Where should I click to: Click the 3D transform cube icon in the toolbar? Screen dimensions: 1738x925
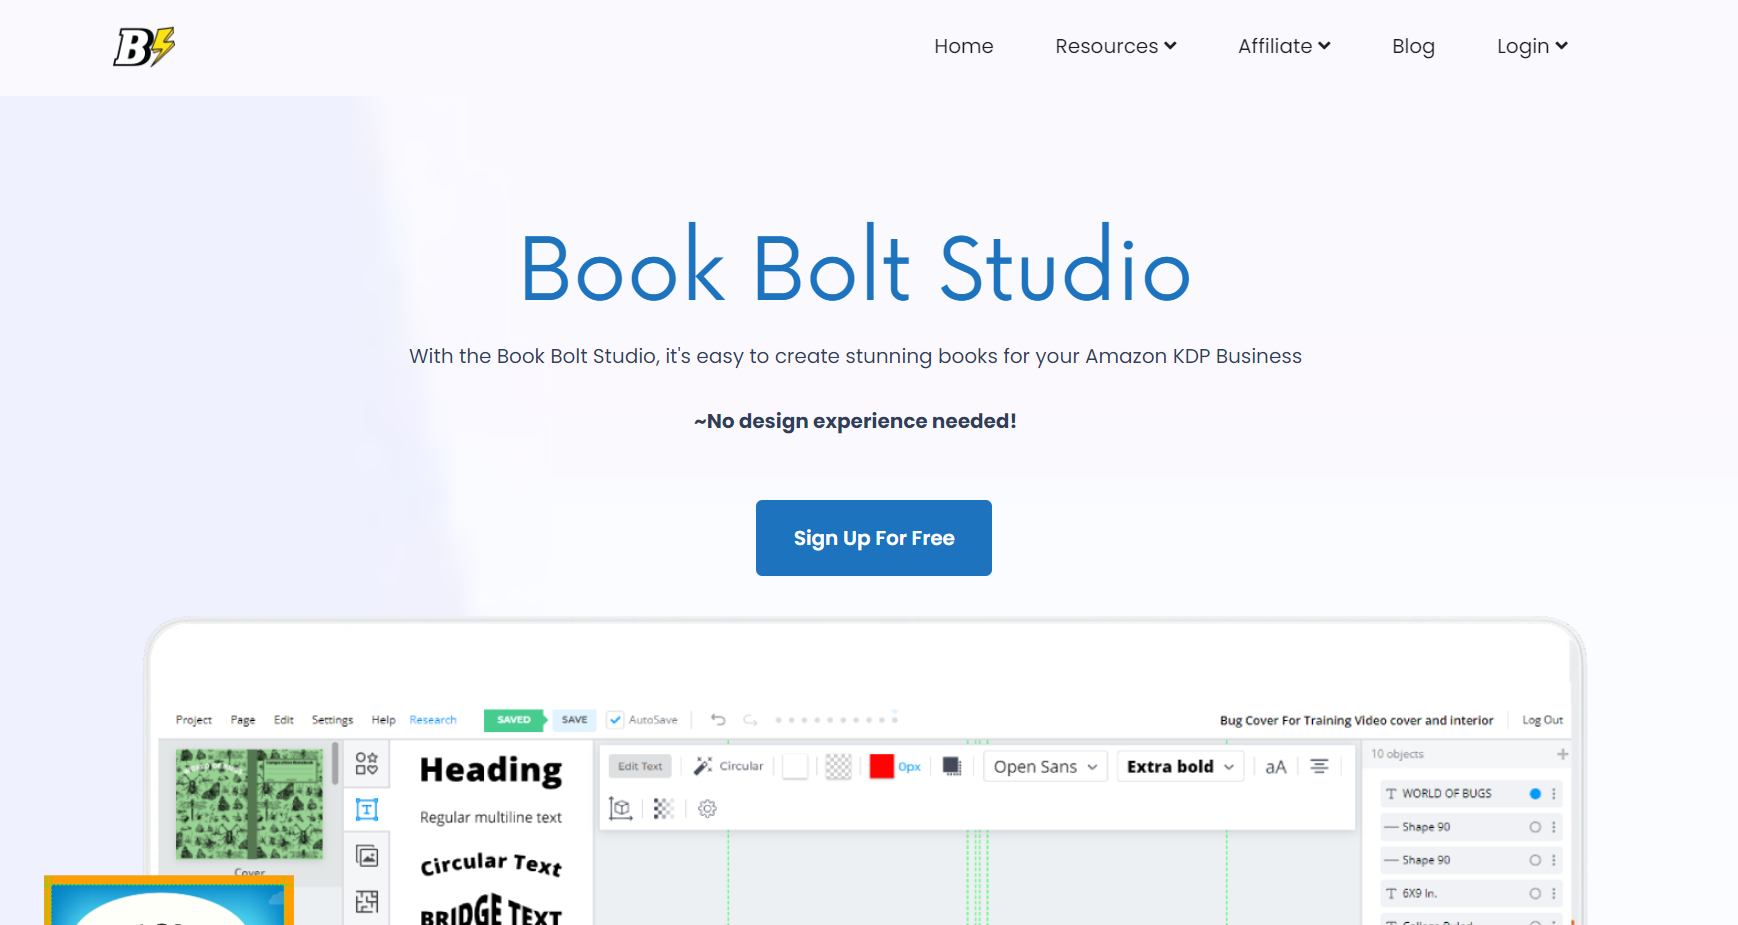(620, 808)
